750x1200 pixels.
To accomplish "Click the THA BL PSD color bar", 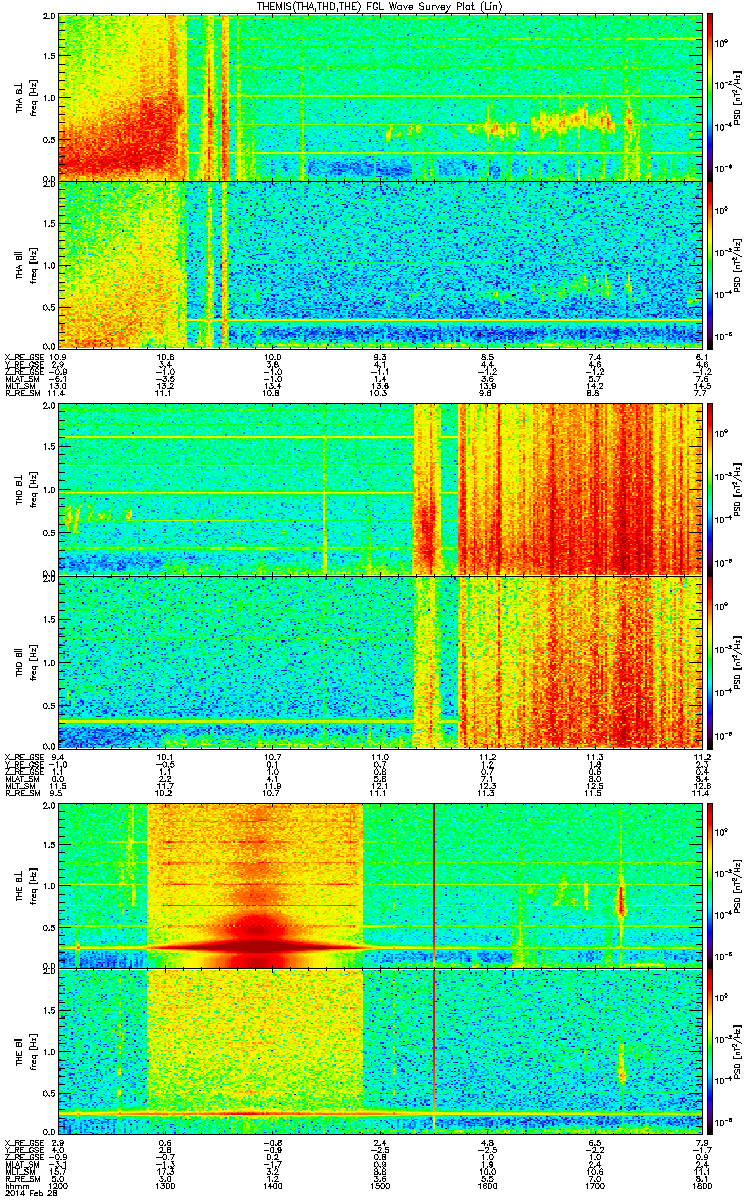I will 710,96.
